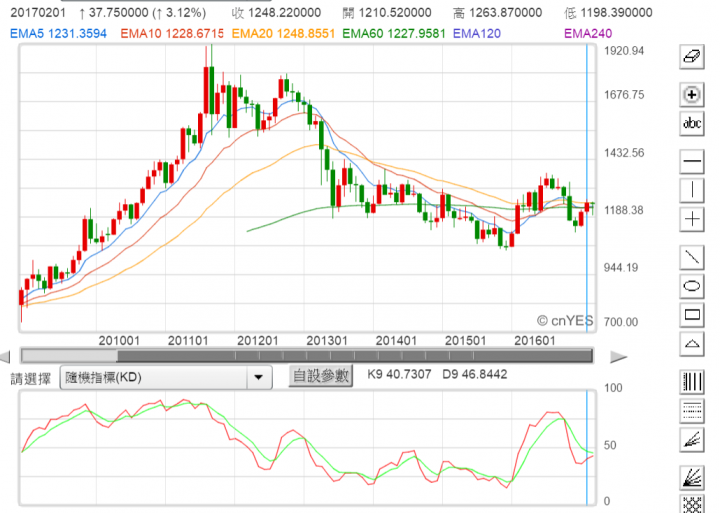This screenshot has width=720, height=513.
Task: Pick the fan lines tool
Action: [x=691, y=438]
